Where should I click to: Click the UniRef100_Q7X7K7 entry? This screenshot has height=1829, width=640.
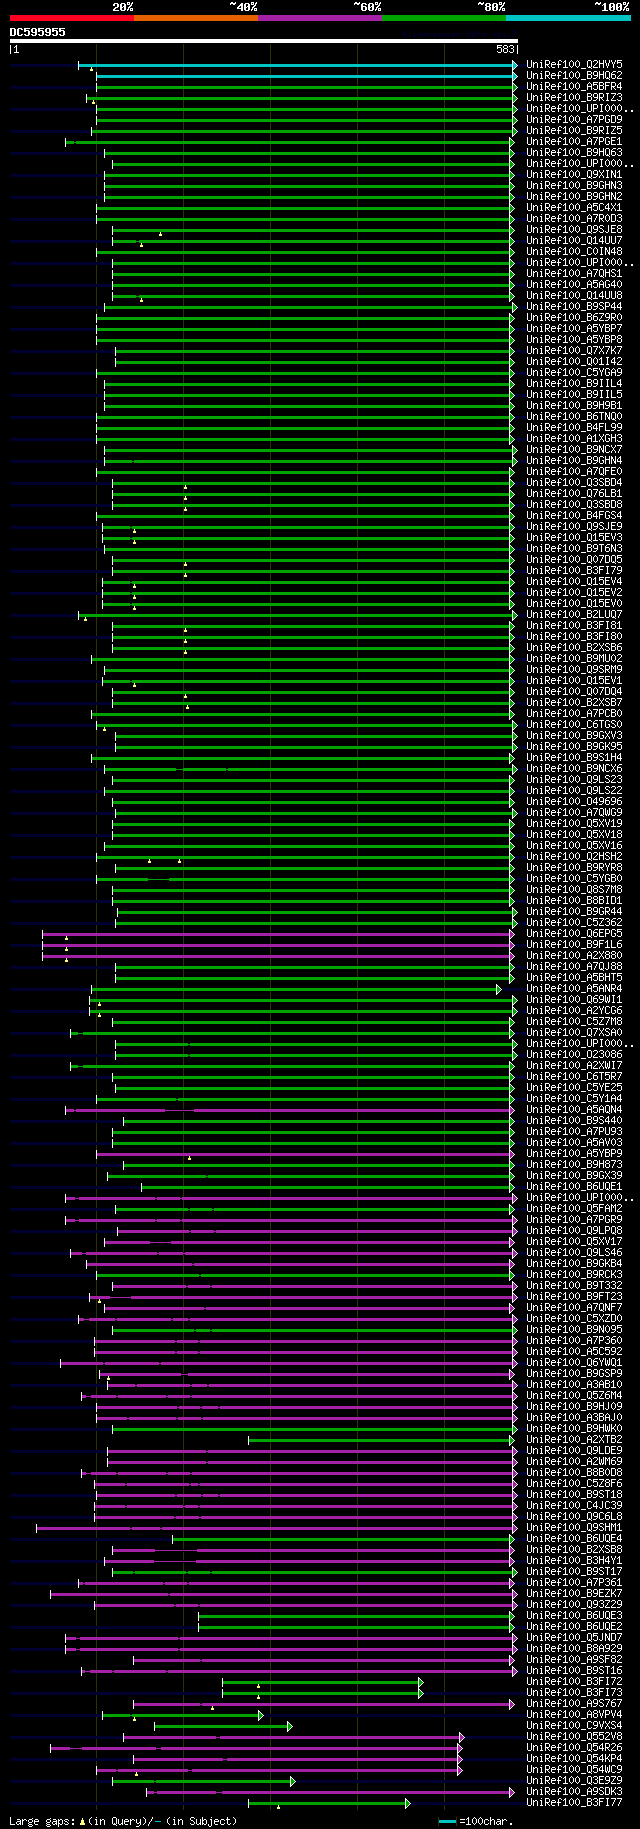[x=574, y=351]
